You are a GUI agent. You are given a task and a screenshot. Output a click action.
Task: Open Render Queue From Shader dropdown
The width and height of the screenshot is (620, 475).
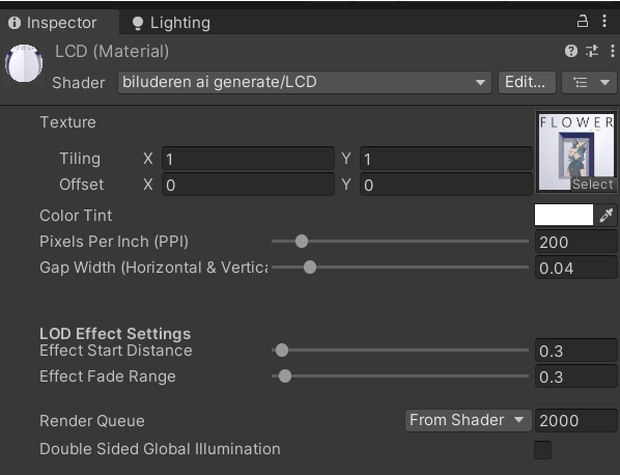click(x=468, y=420)
